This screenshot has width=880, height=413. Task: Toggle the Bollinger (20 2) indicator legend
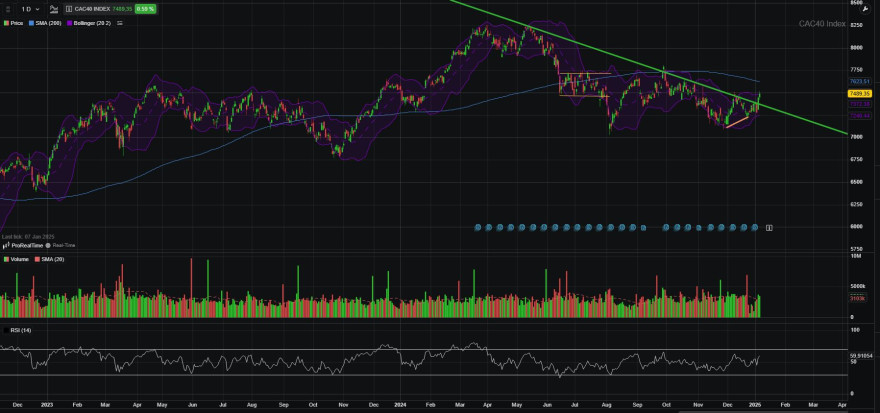tap(90, 23)
